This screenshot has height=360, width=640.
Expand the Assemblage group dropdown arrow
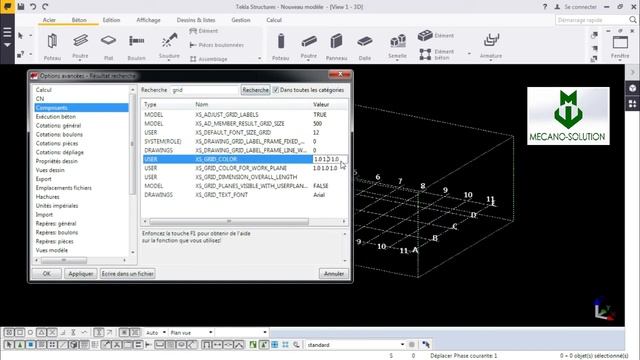pos(259,59)
